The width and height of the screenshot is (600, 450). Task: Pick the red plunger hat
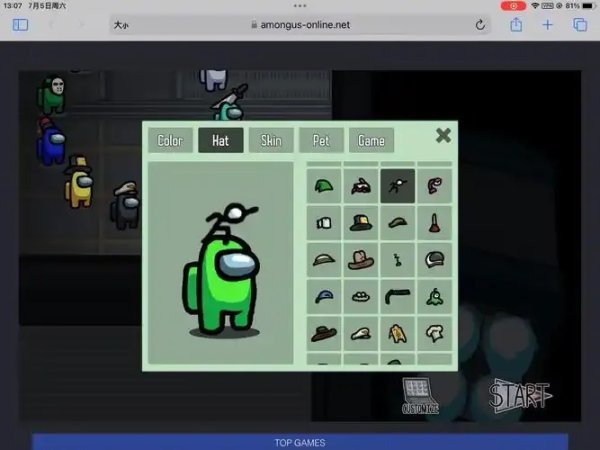[x=434, y=223]
